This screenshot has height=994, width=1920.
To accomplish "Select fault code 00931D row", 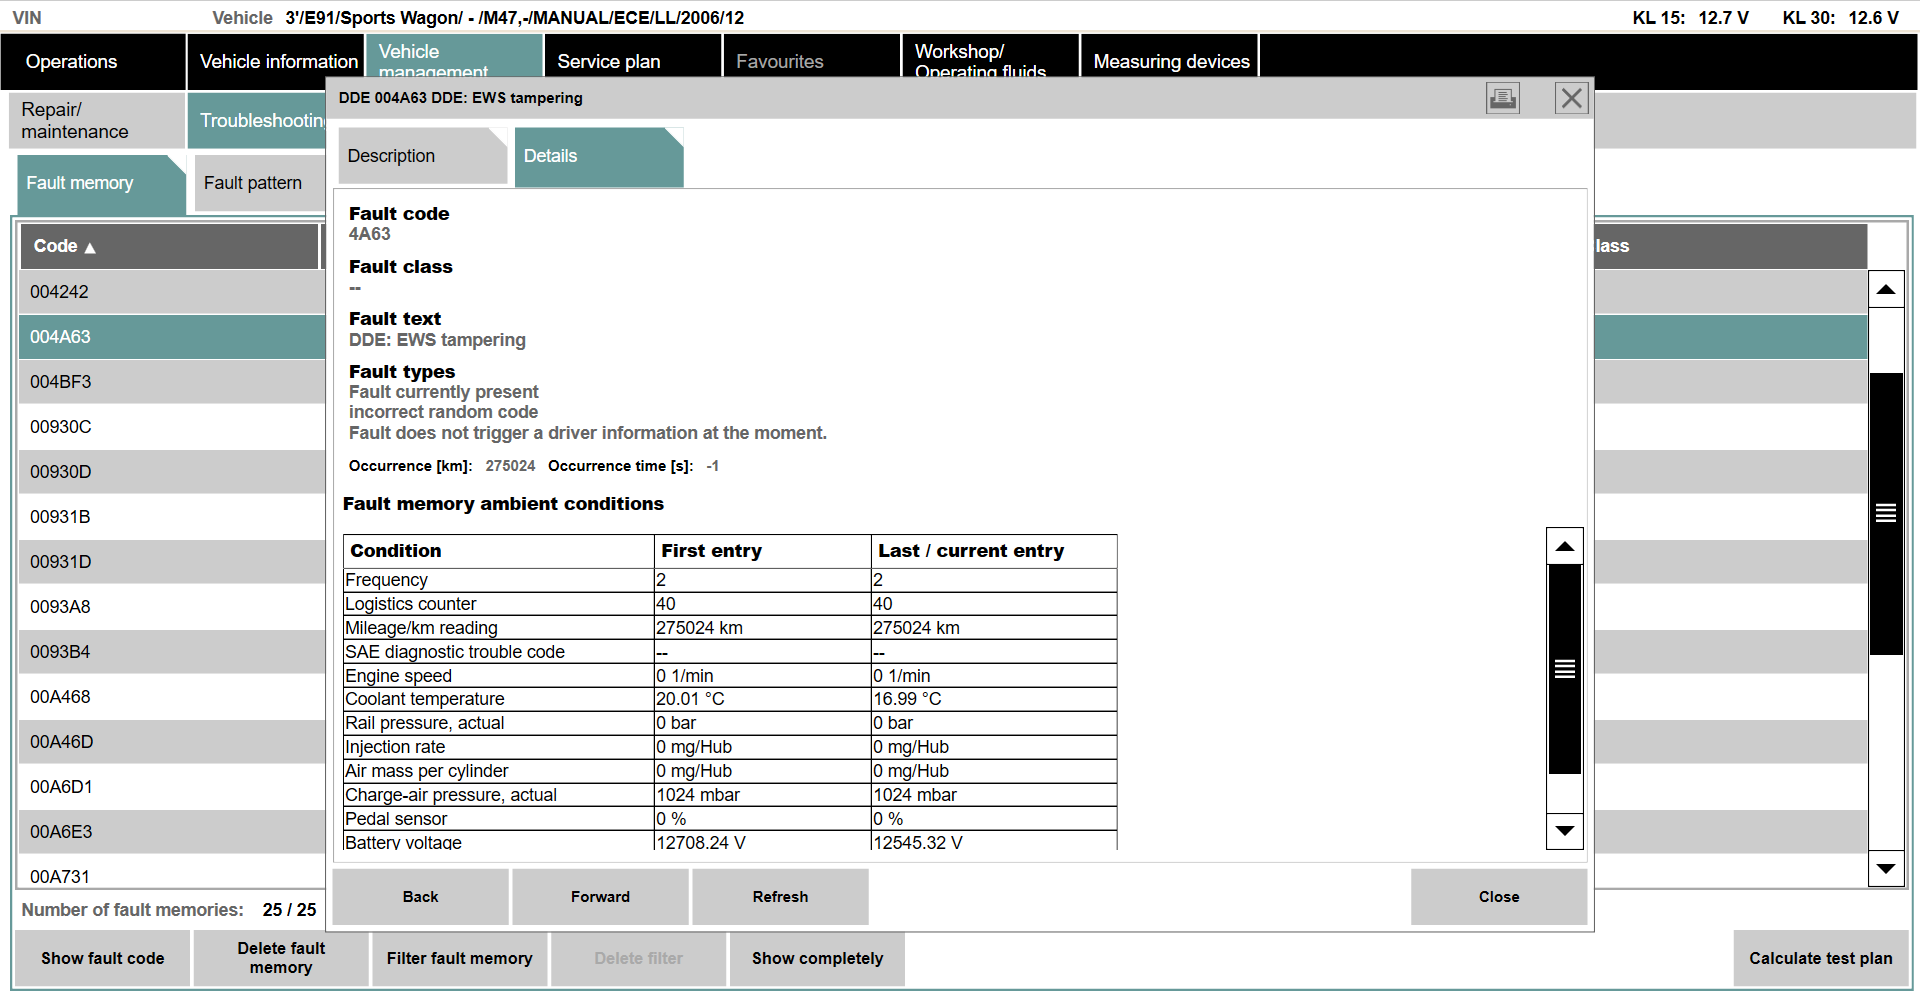I will pyautogui.click(x=172, y=562).
